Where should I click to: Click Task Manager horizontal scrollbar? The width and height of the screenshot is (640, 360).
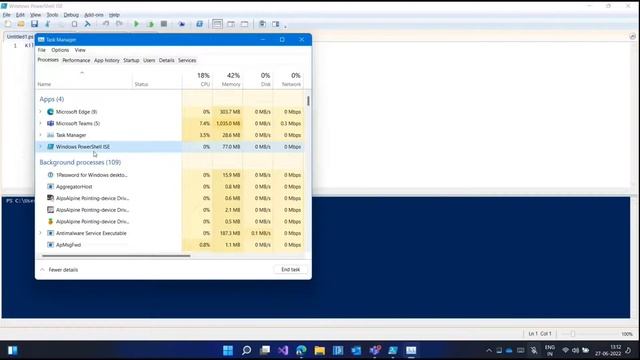coord(116,256)
